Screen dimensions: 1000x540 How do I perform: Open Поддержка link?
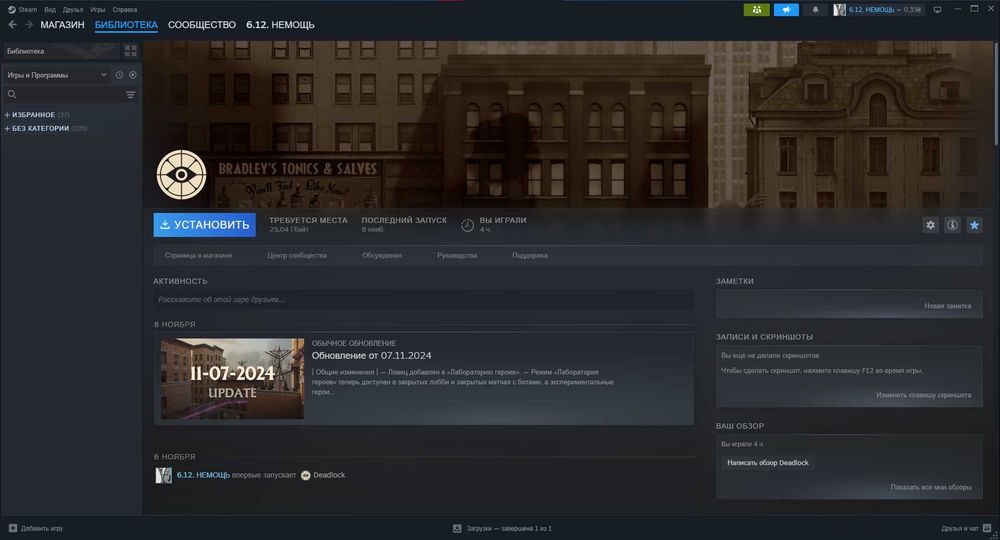coord(529,255)
